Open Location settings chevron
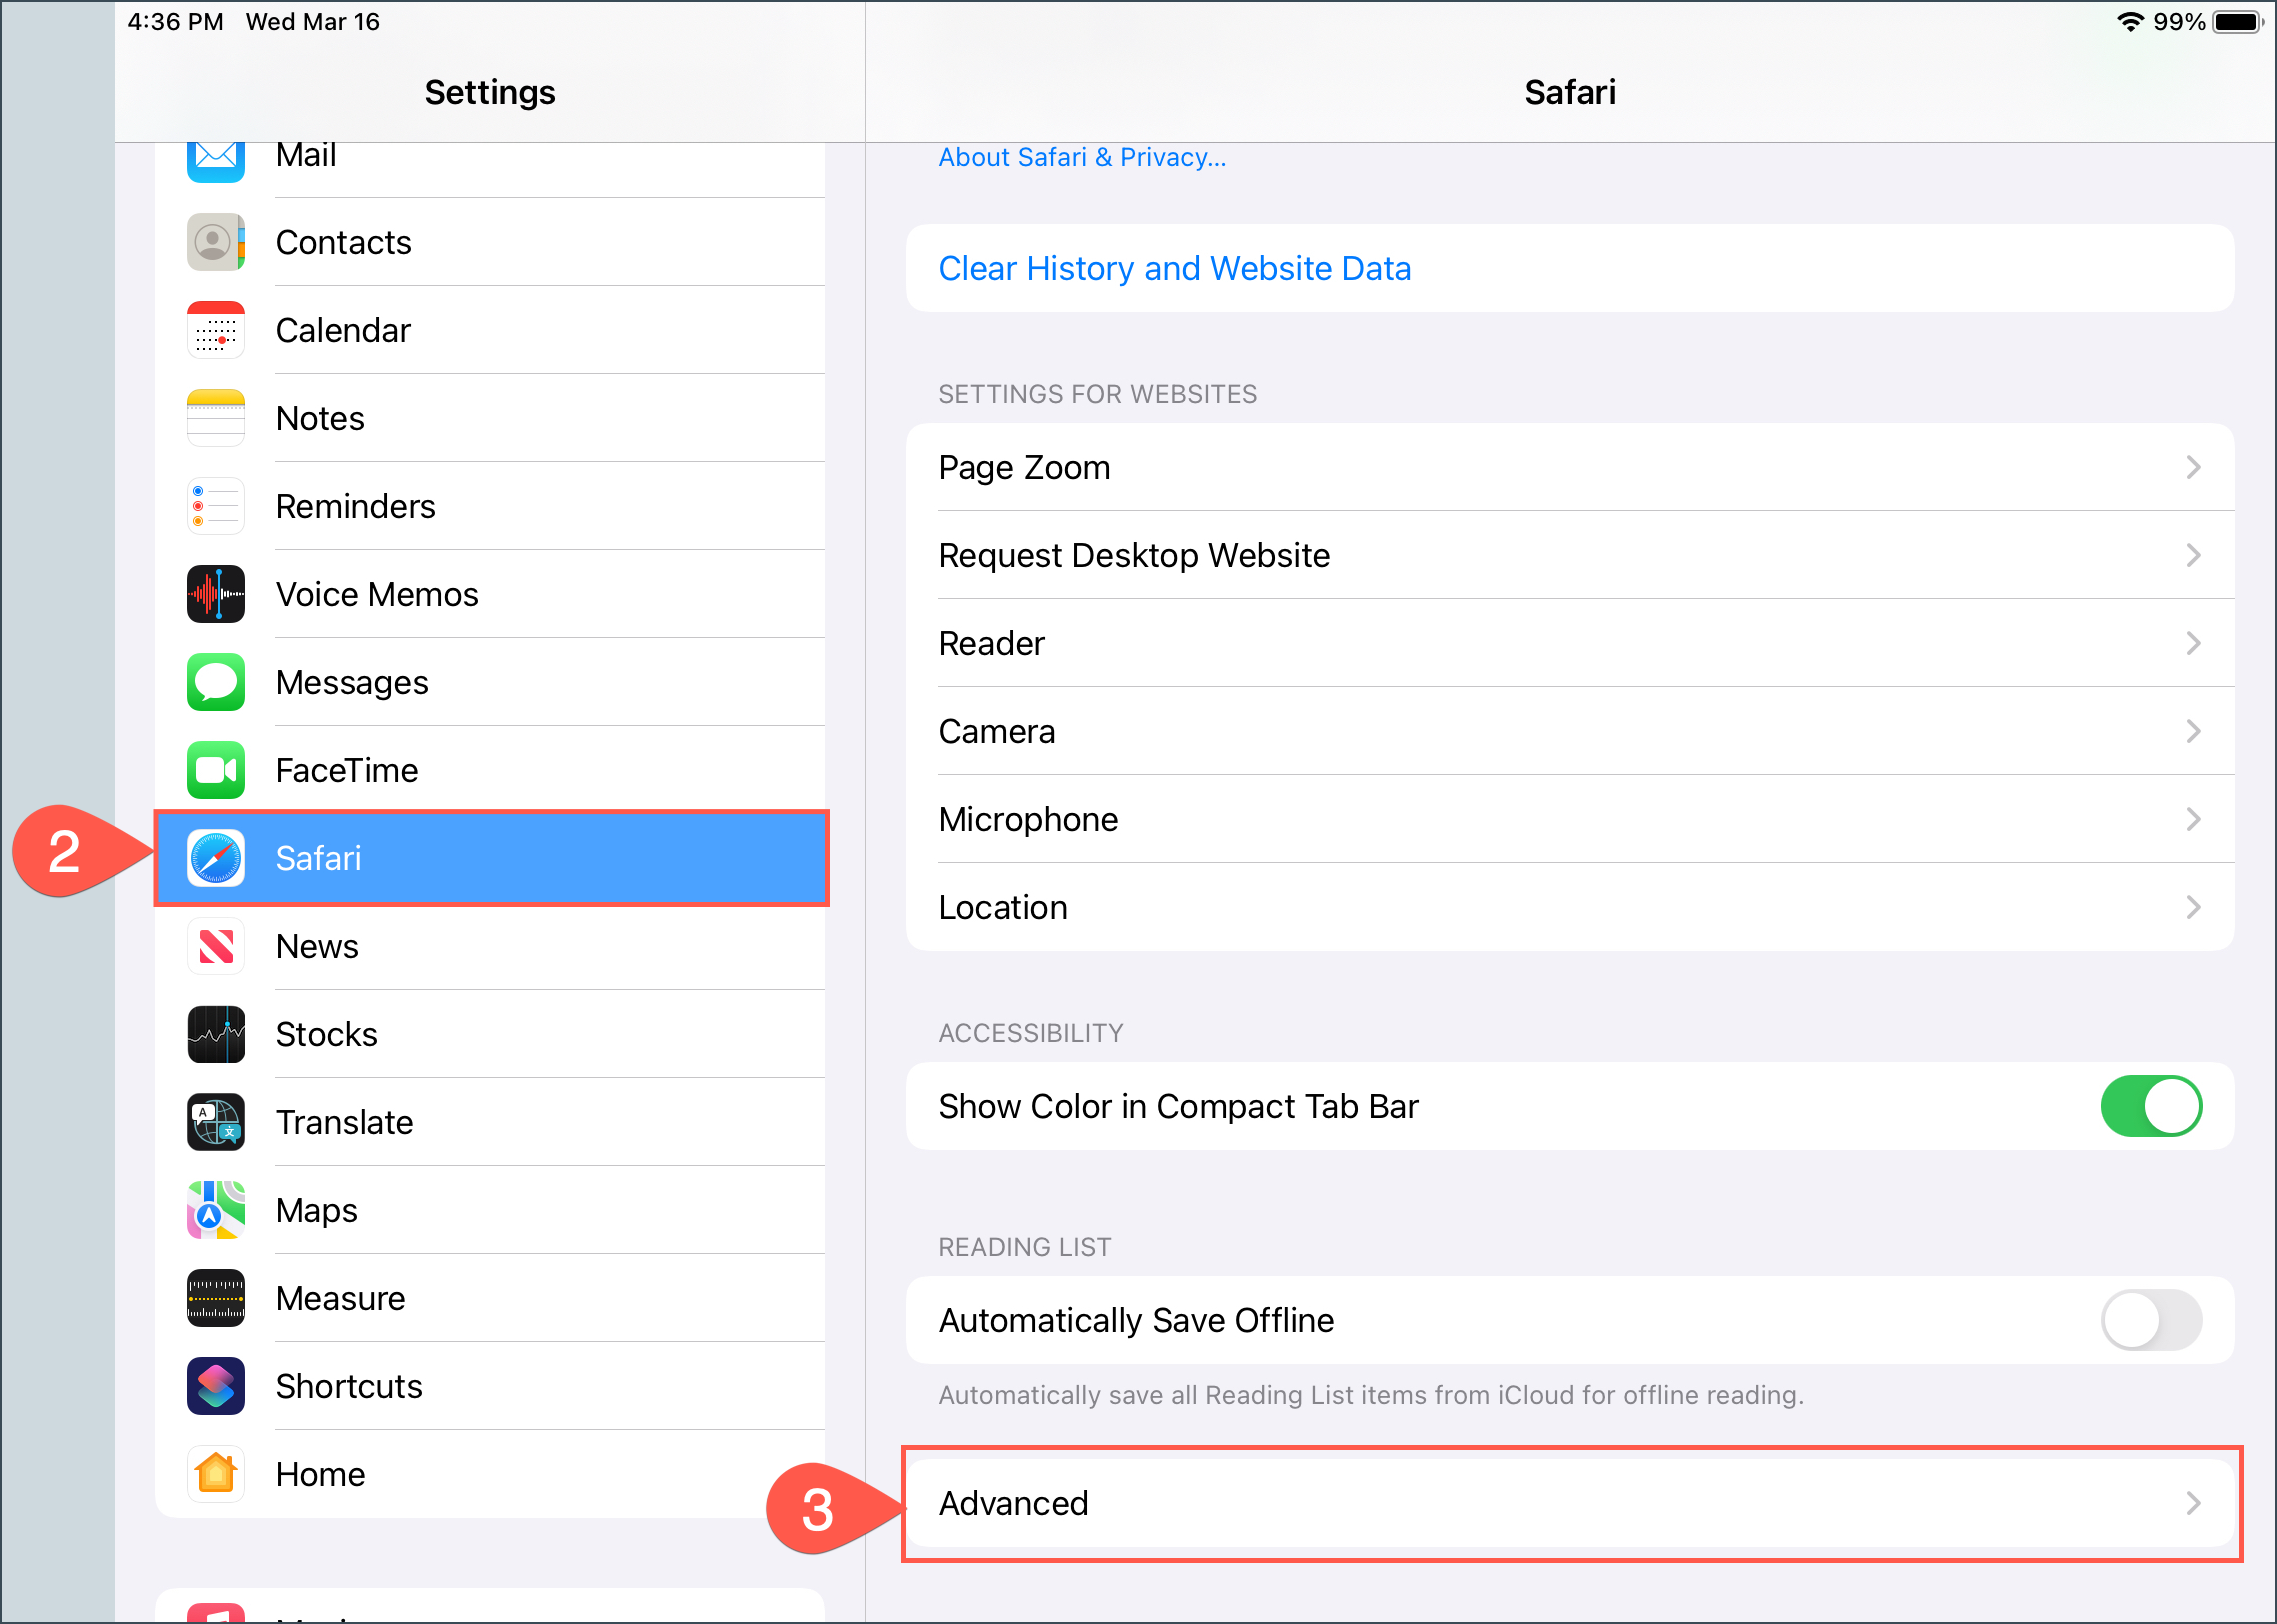This screenshot has width=2277, height=1624. [x=2193, y=907]
